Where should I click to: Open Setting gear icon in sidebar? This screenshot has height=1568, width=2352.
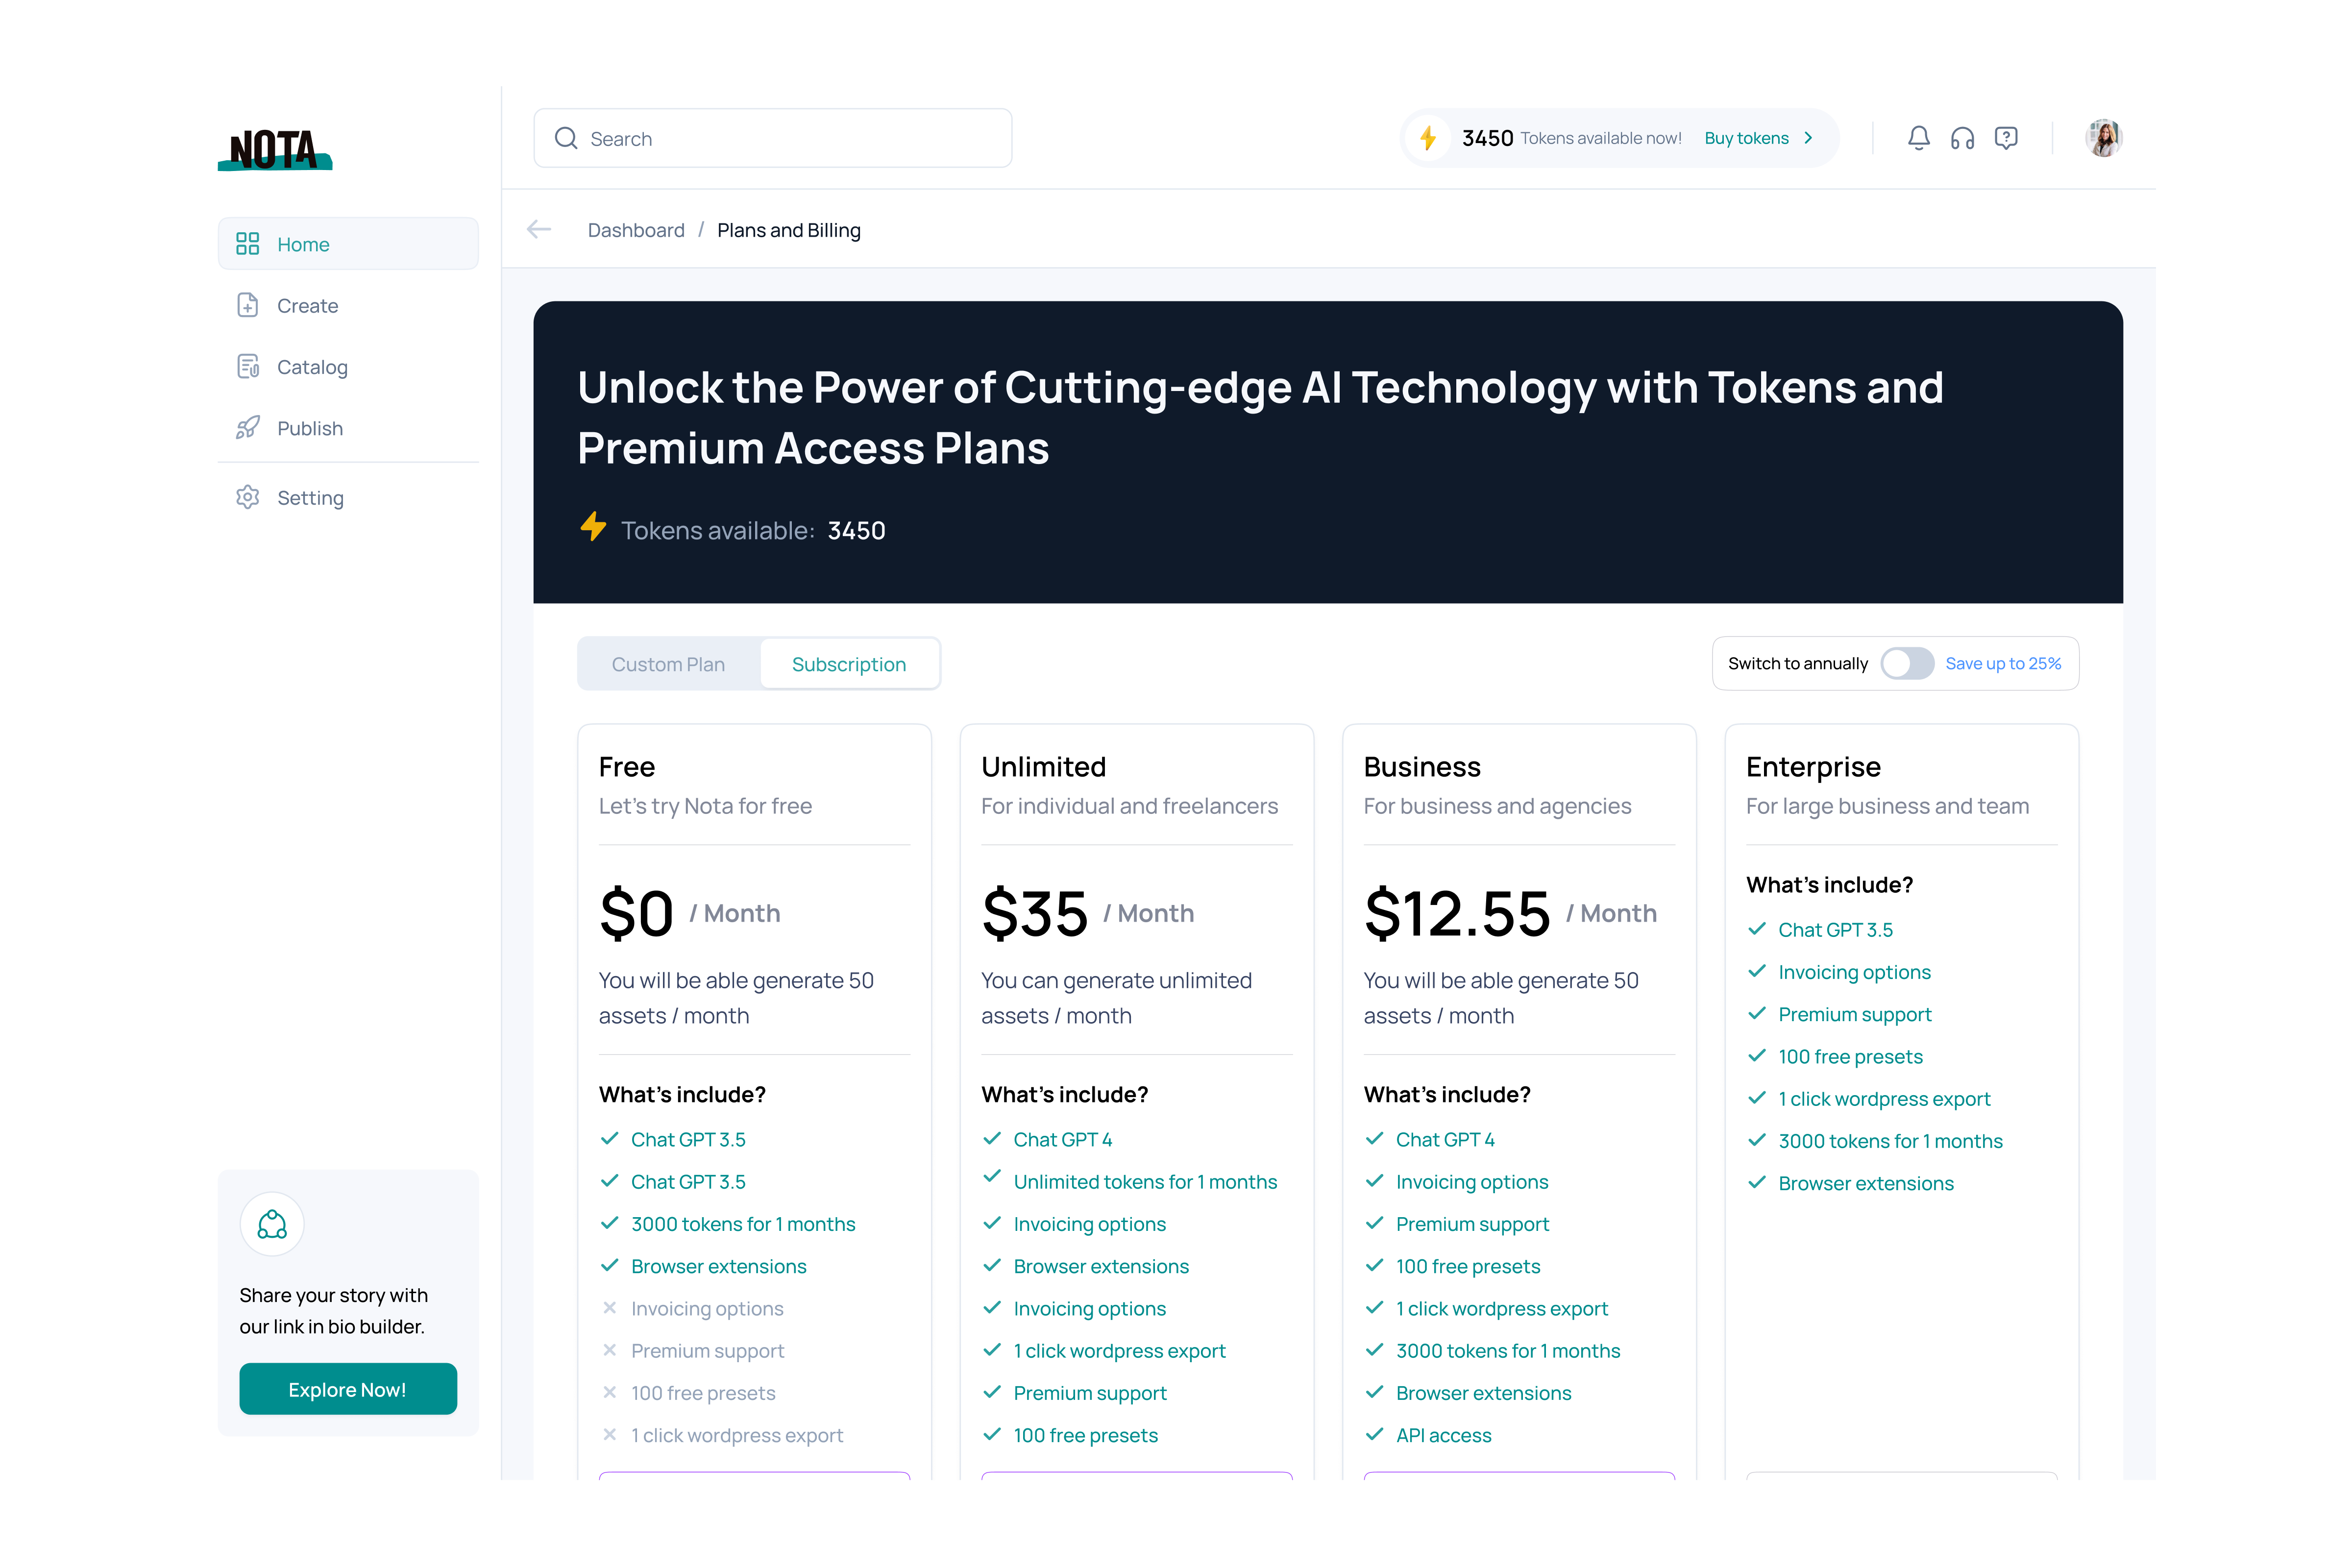point(247,497)
